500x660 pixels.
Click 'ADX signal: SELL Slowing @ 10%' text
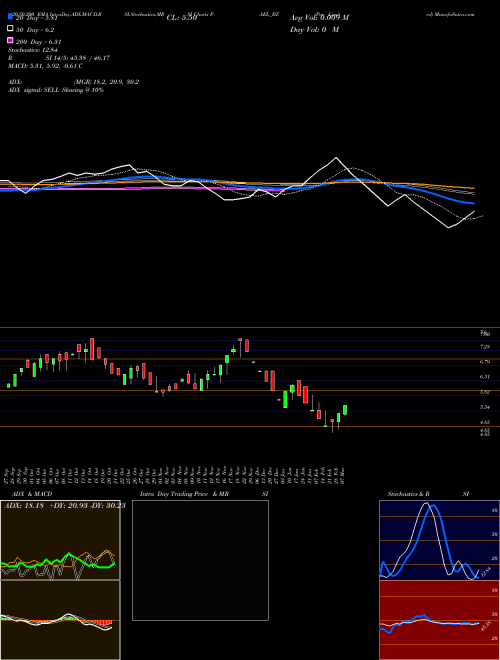tap(56, 90)
